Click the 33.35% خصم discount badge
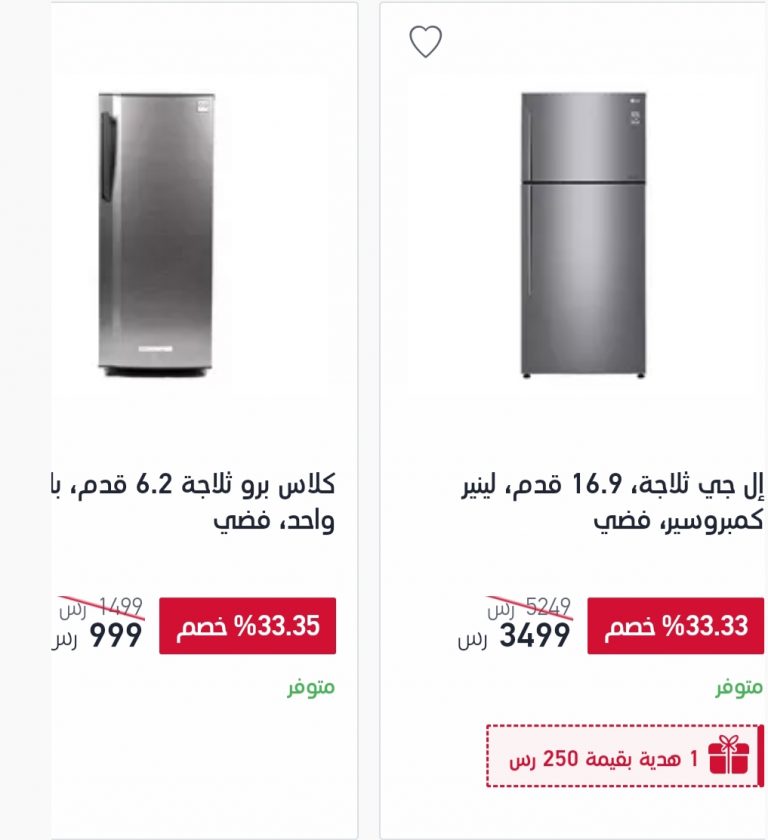Viewport: 768px width, 840px height. point(247,626)
